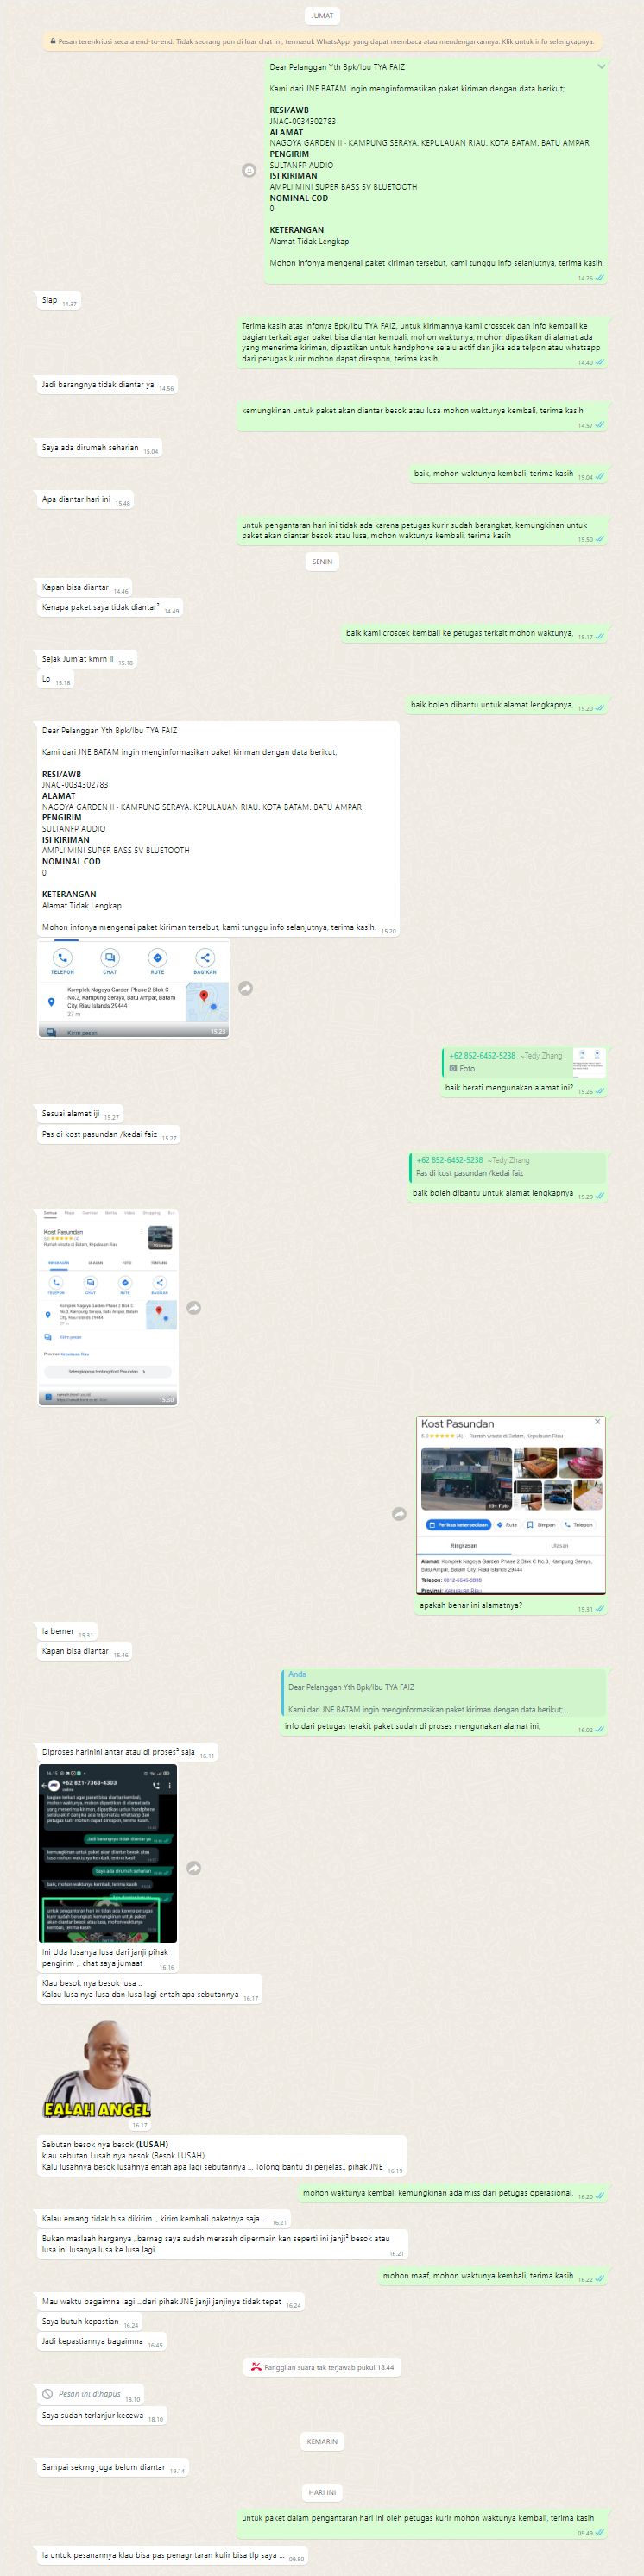Screen dimensions: 644x2576
Task: Jump to quoted 'Anda' Dear Pelanggan message
Action: (x=445, y=1693)
